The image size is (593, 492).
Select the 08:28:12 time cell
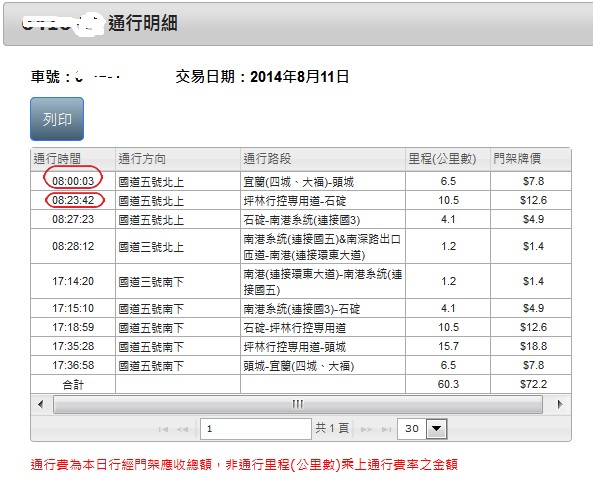coord(73,246)
